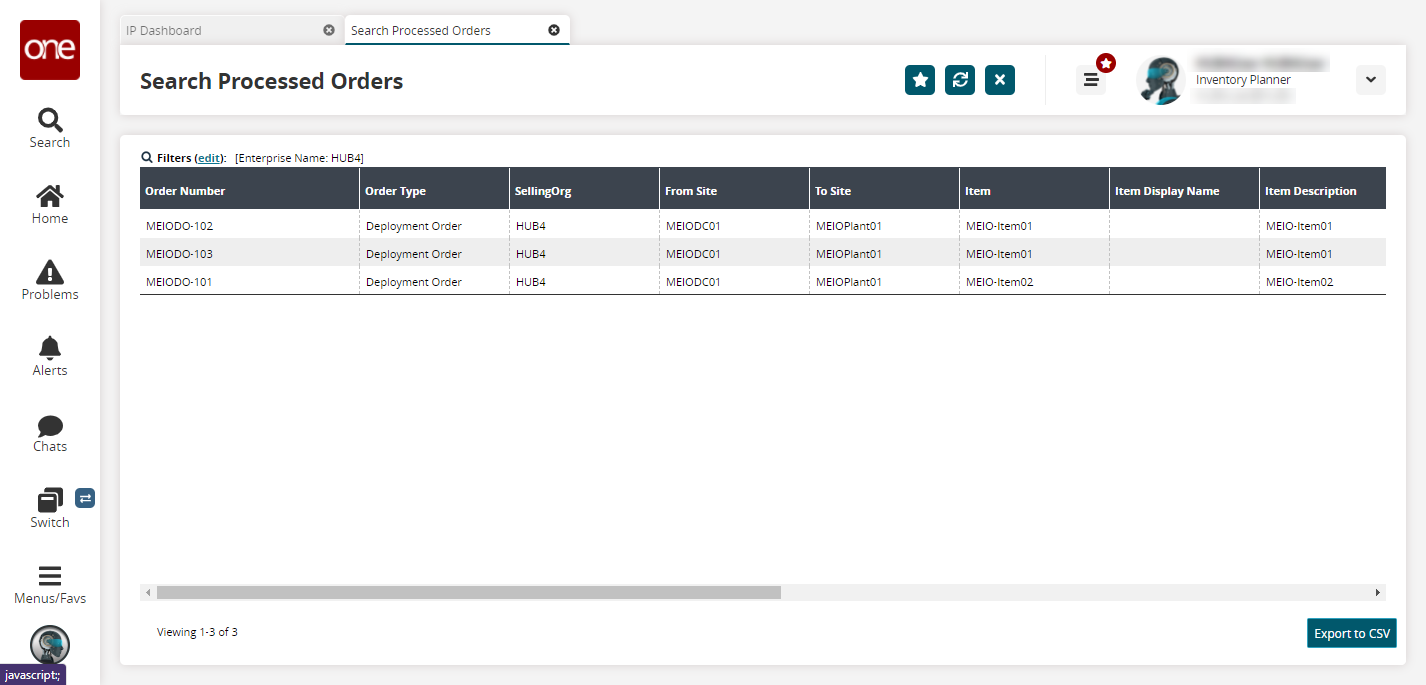Open Chats speech bubble icon
Screen dimensions: 1426x685
(49, 426)
